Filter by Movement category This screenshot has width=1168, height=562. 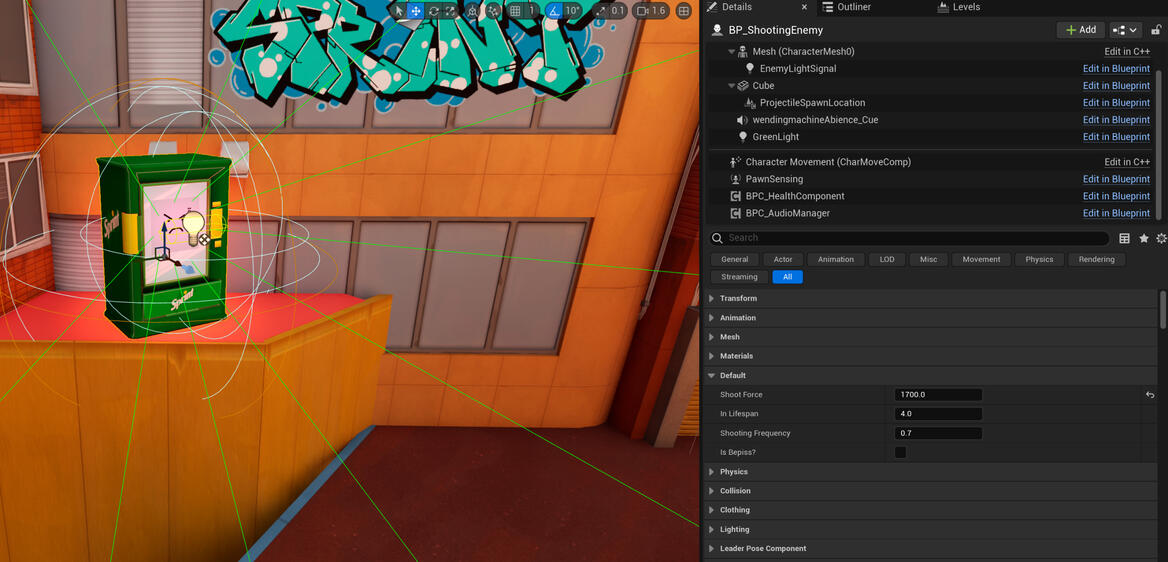click(981, 259)
